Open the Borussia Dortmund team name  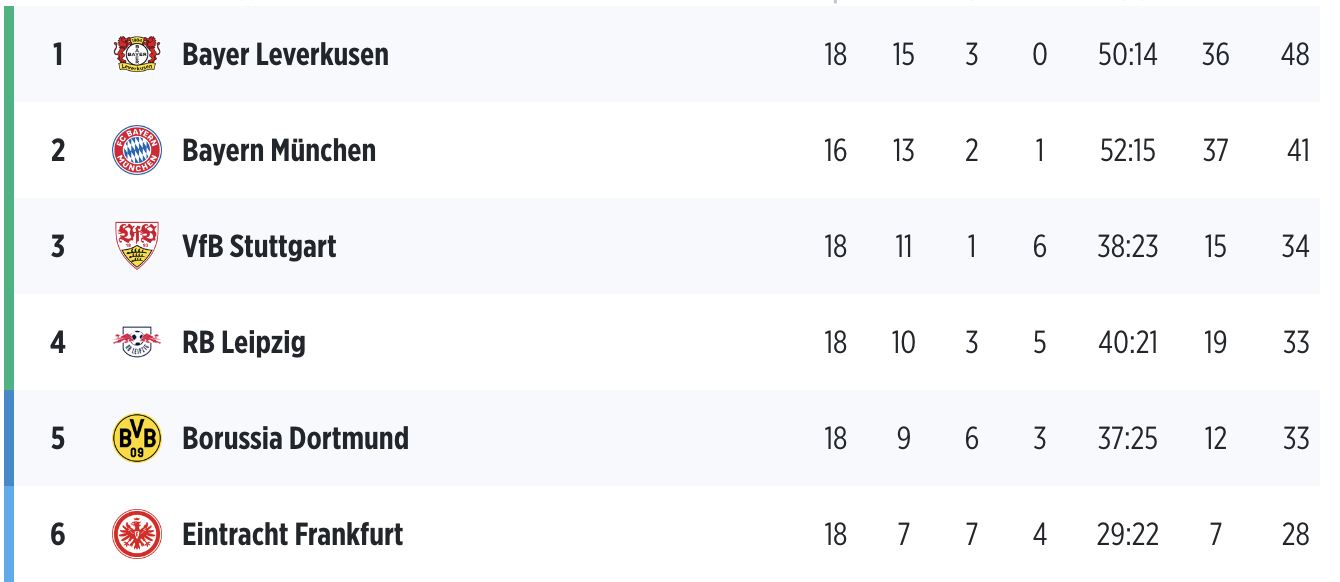coord(295,438)
